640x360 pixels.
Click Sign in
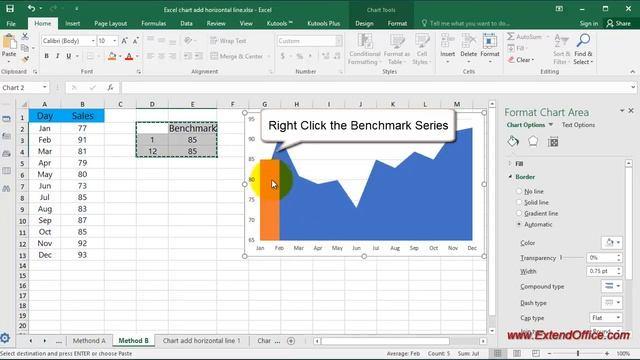[x=589, y=23]
